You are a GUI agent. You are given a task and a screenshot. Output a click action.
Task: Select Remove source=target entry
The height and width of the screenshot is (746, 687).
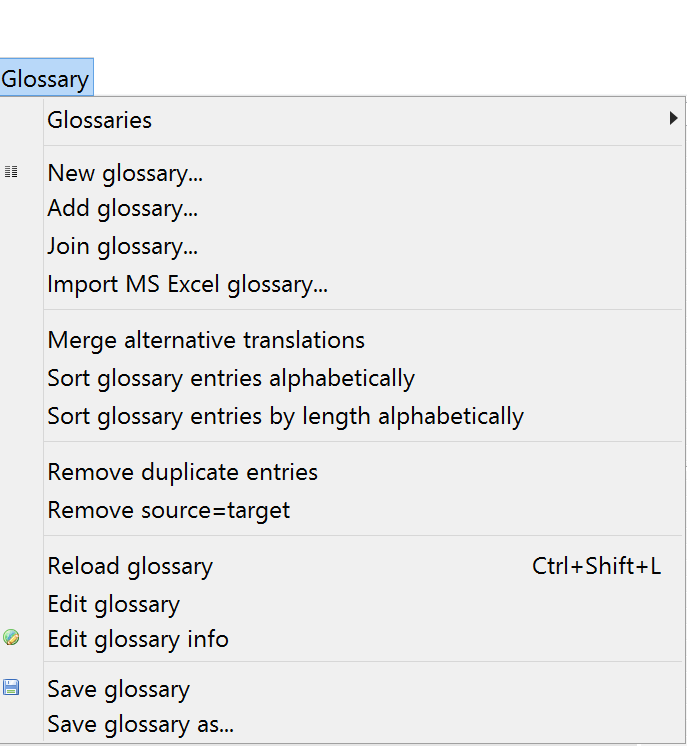(x=168, y=510)
